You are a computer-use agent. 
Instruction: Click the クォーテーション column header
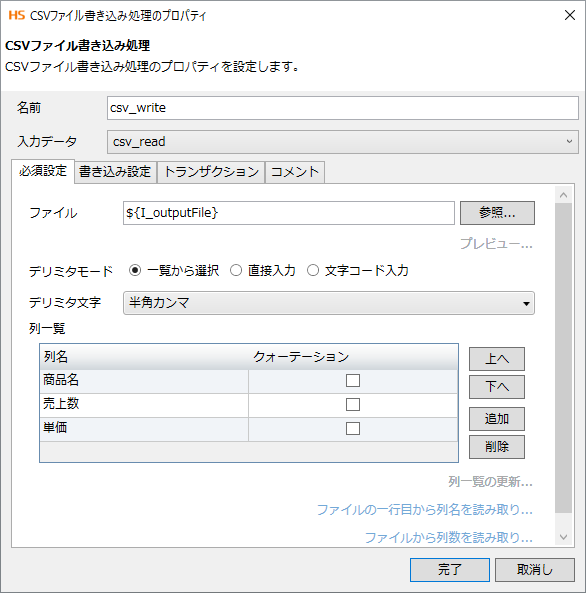pyautogui.click(x=353, y=357)
